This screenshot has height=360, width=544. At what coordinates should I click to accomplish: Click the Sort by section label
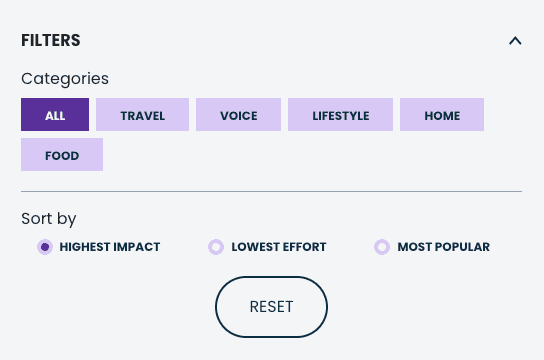coord(49,219)
